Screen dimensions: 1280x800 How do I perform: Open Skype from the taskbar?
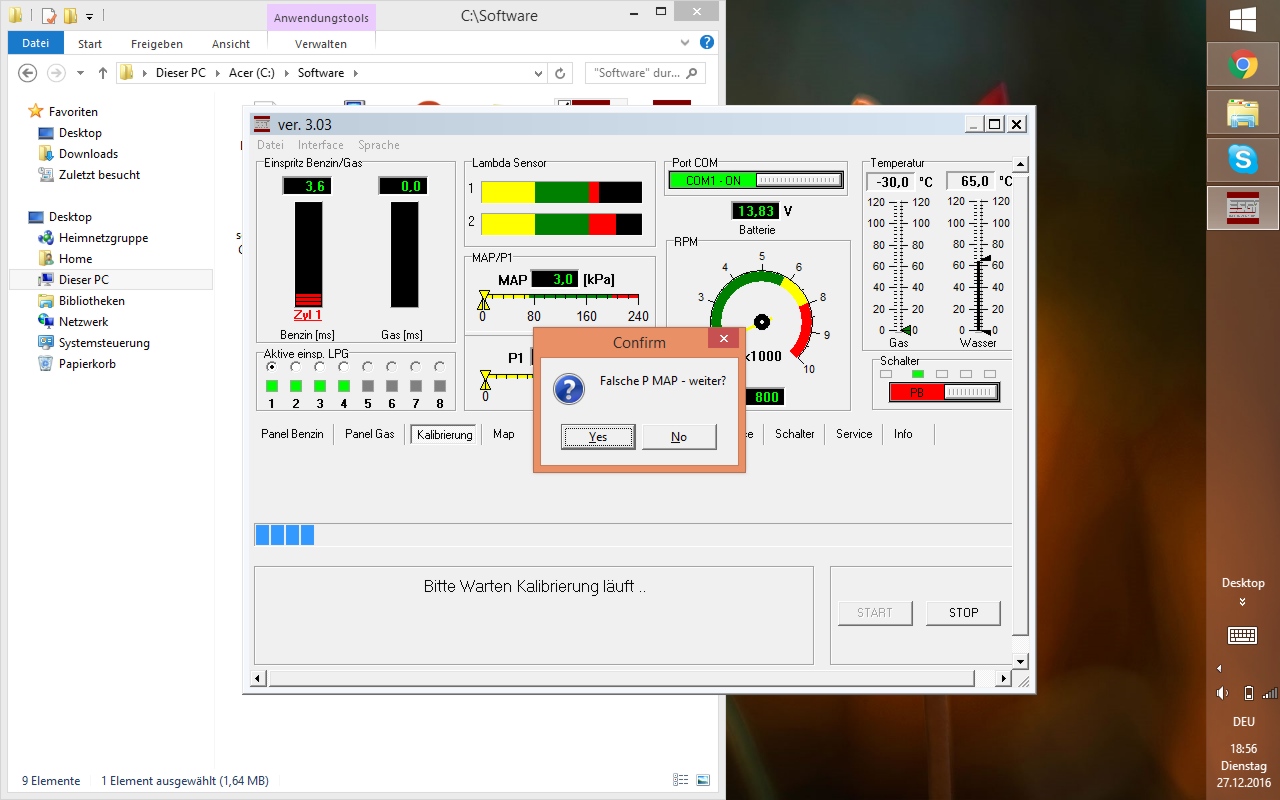(x=1243, y=159)
